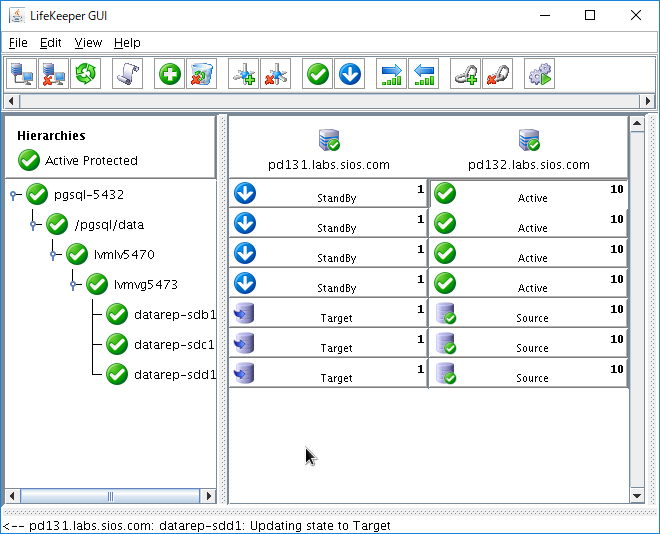Click the hierarchy panel horizontal scrollbar thumb
660x534 pixels.
click(110, 496)
